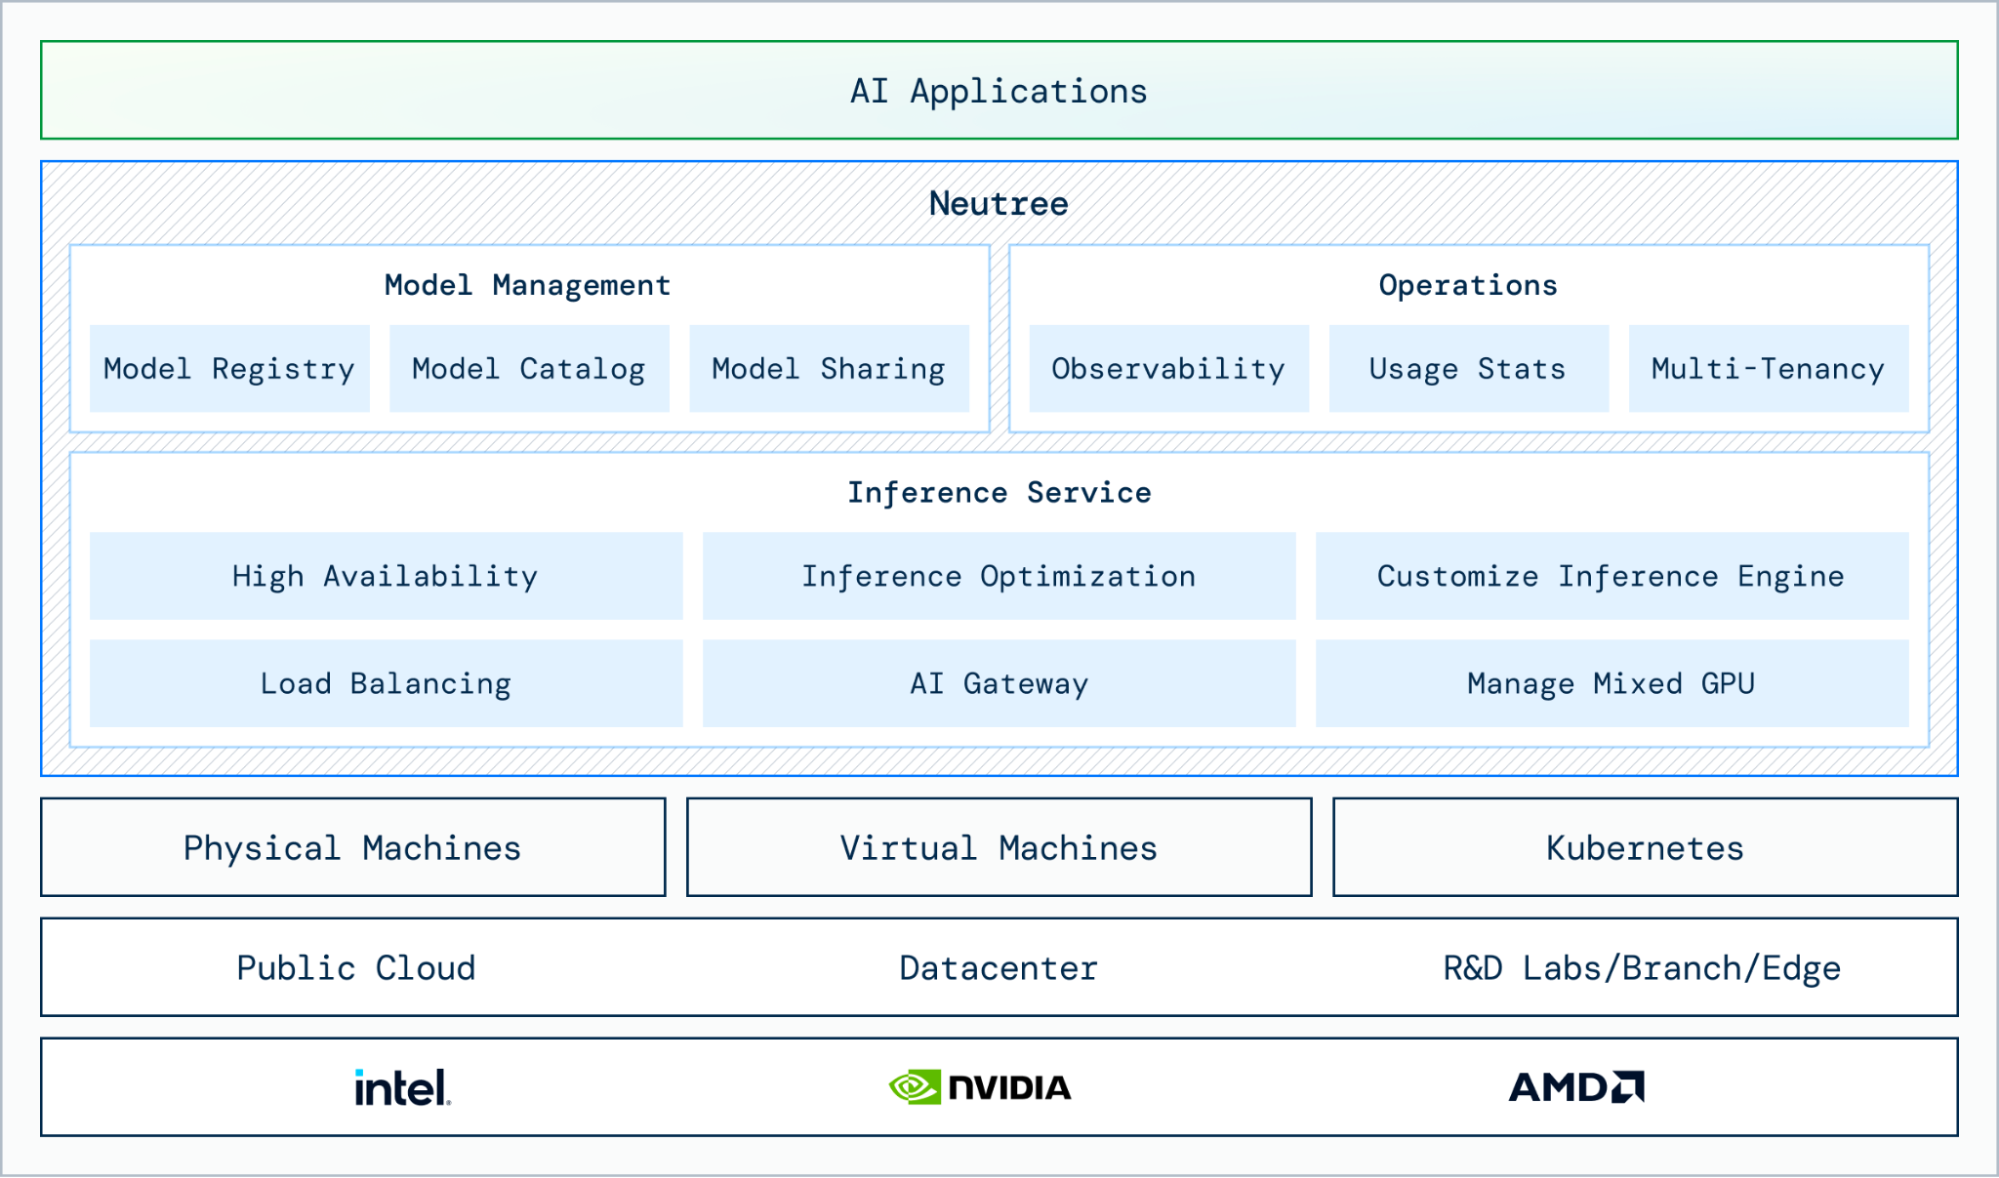
Task: Click the Inference Optimization block
Action: pyautogui.click(x=998, y=576)
